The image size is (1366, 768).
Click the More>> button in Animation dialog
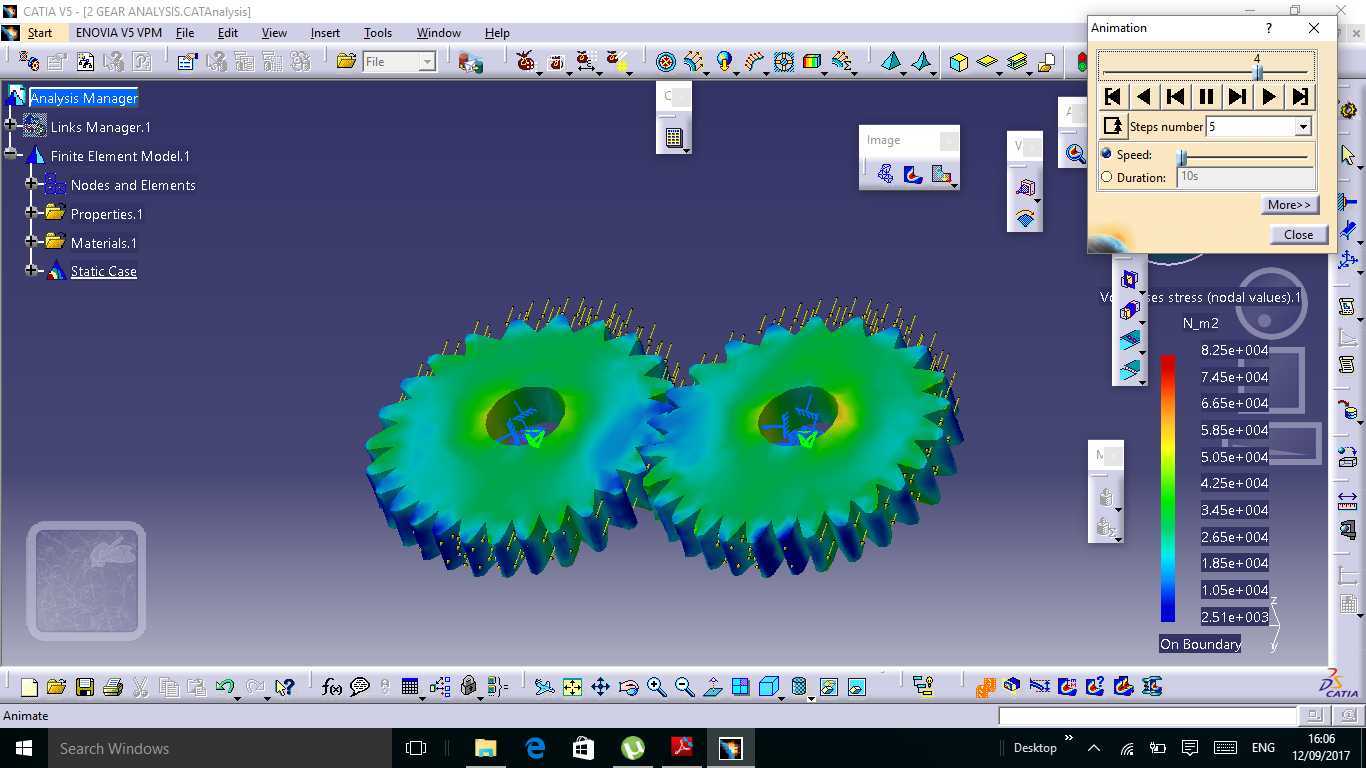[x=1289, y=205]
